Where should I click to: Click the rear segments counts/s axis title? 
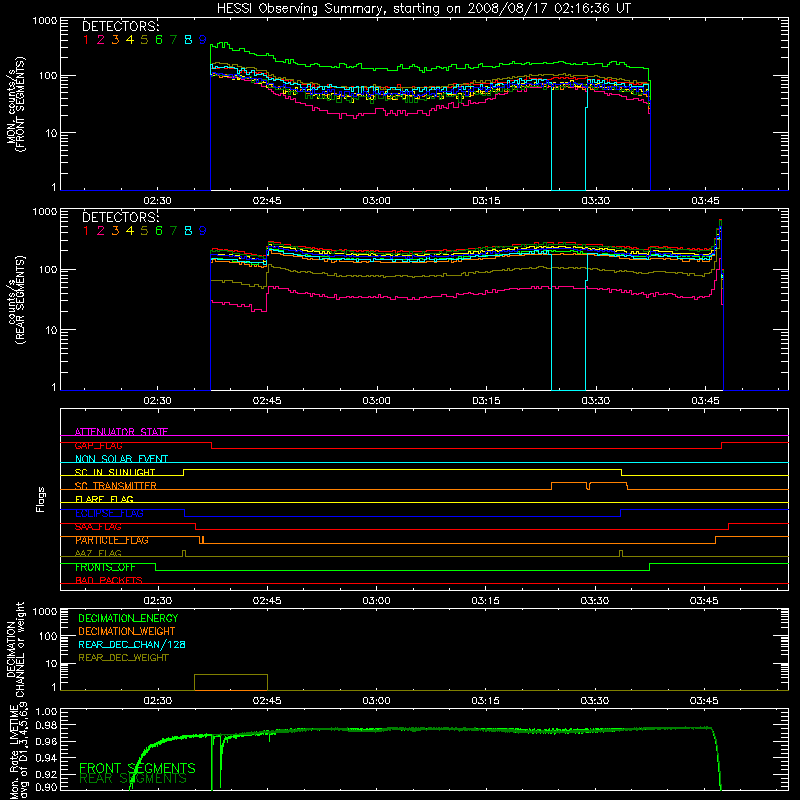[x=16, y=300]
